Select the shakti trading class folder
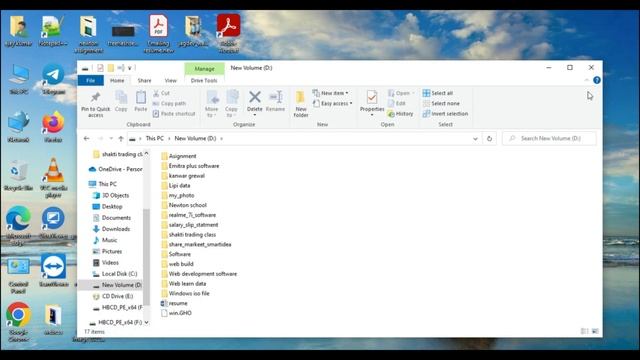This screenshot has width=640, height=360. pos(189,234)
